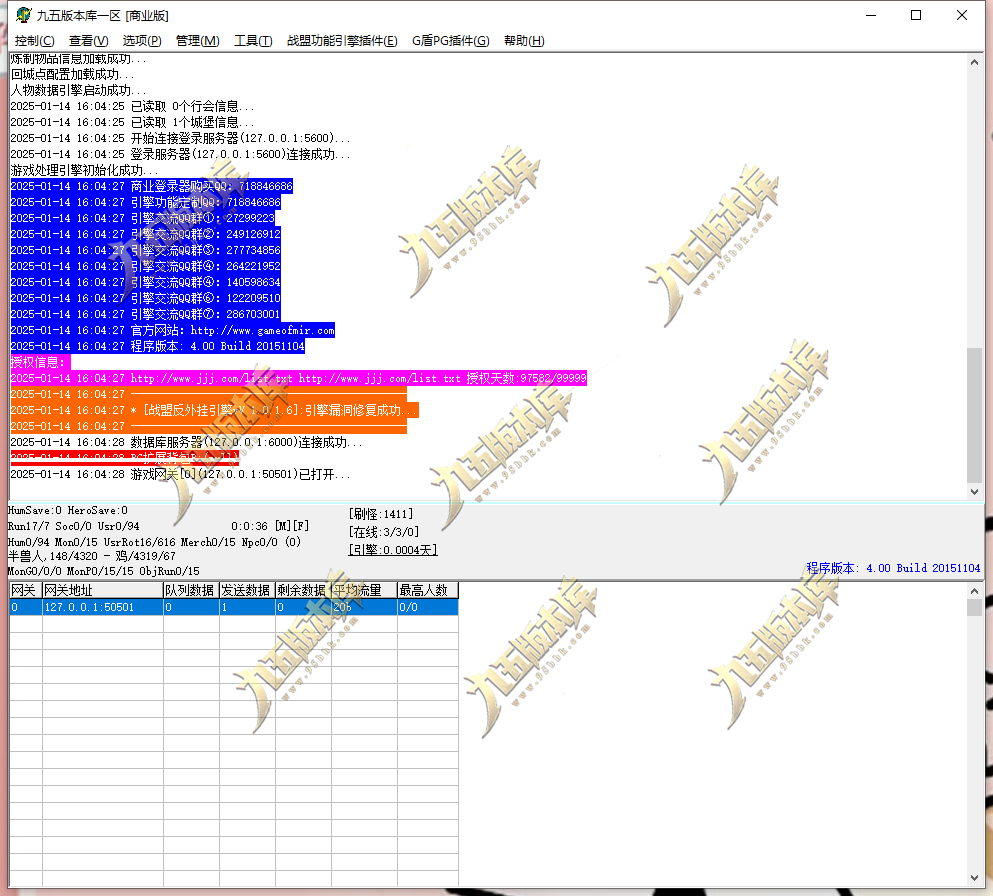Open the 帮助(H) menu
993x896 pixels.
click(524, 41)
